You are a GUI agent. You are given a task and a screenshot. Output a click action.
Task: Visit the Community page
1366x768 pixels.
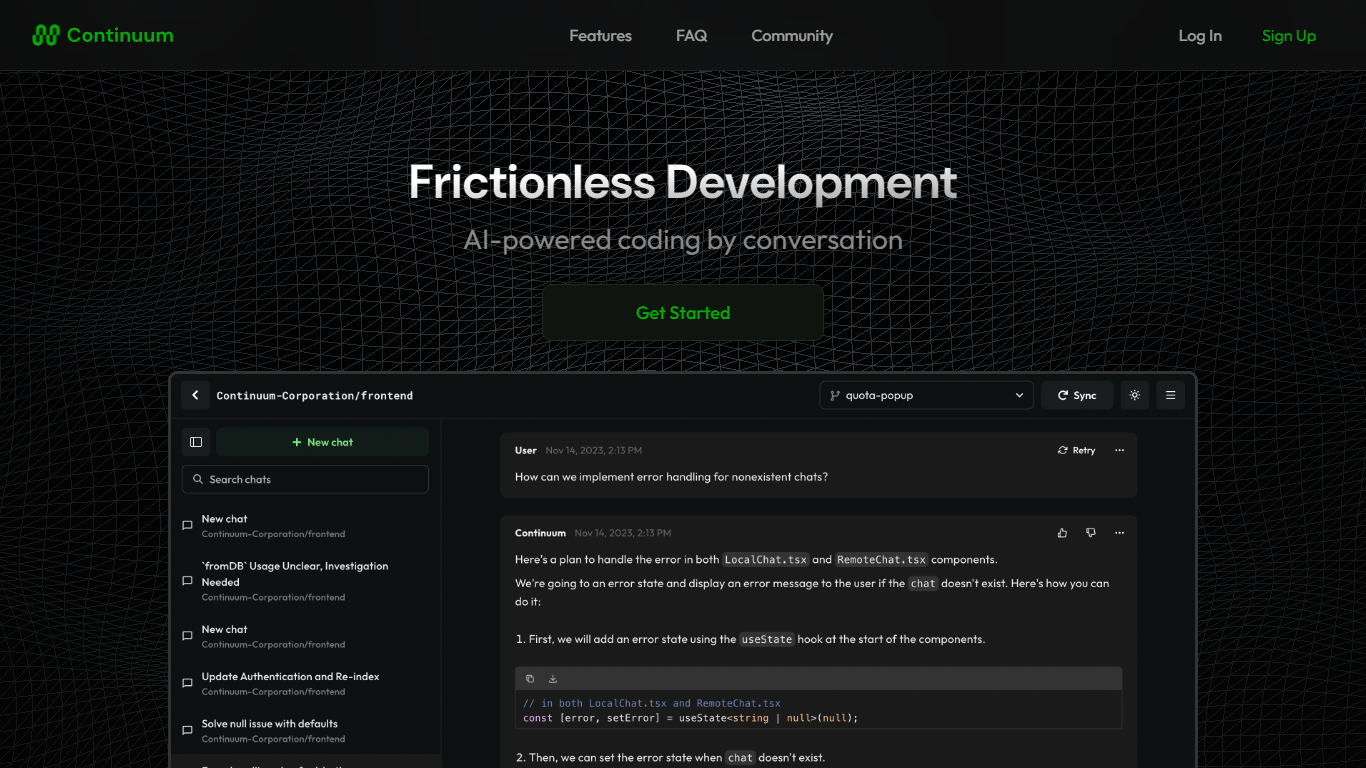(792, 36)
